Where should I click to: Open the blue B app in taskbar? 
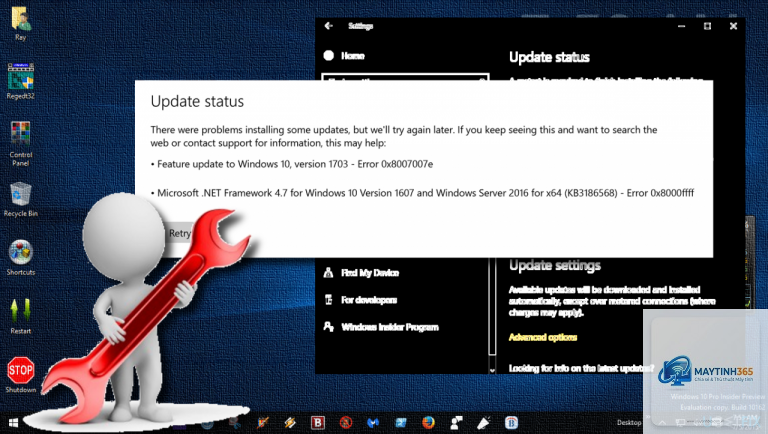tap(511, 422)
